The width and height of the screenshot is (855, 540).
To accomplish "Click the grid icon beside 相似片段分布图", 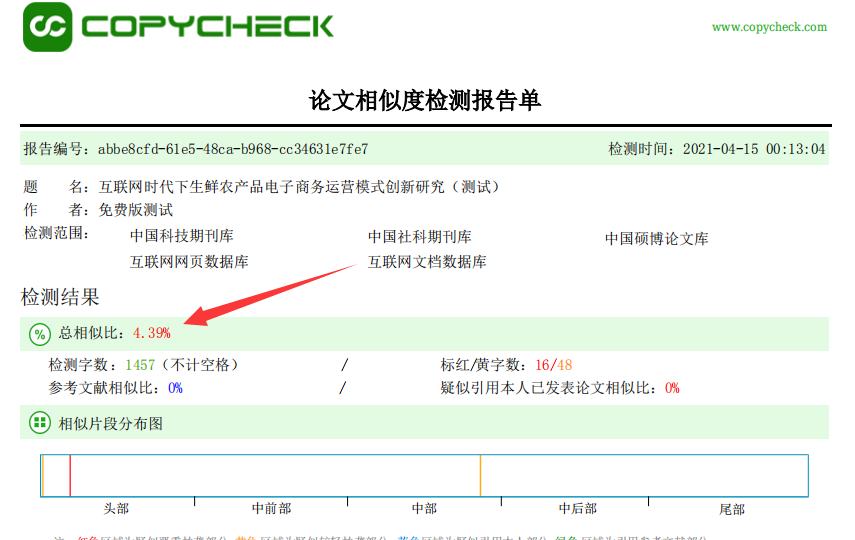I will coord(39,423).
